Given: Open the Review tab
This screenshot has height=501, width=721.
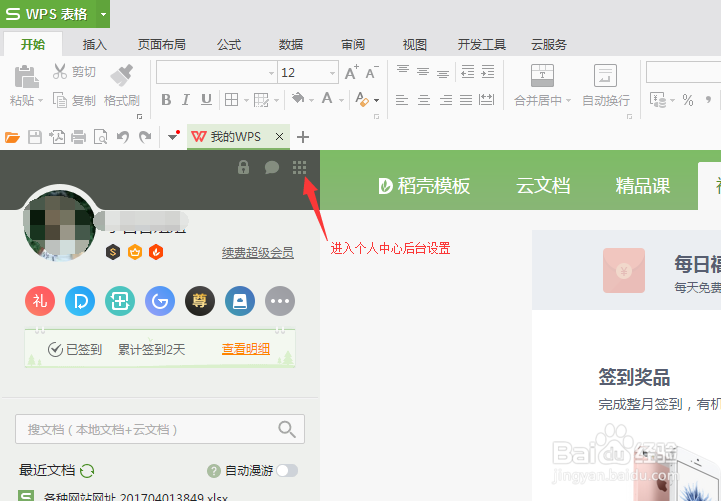Looking at the screenshot, I should tap(353, 45).
